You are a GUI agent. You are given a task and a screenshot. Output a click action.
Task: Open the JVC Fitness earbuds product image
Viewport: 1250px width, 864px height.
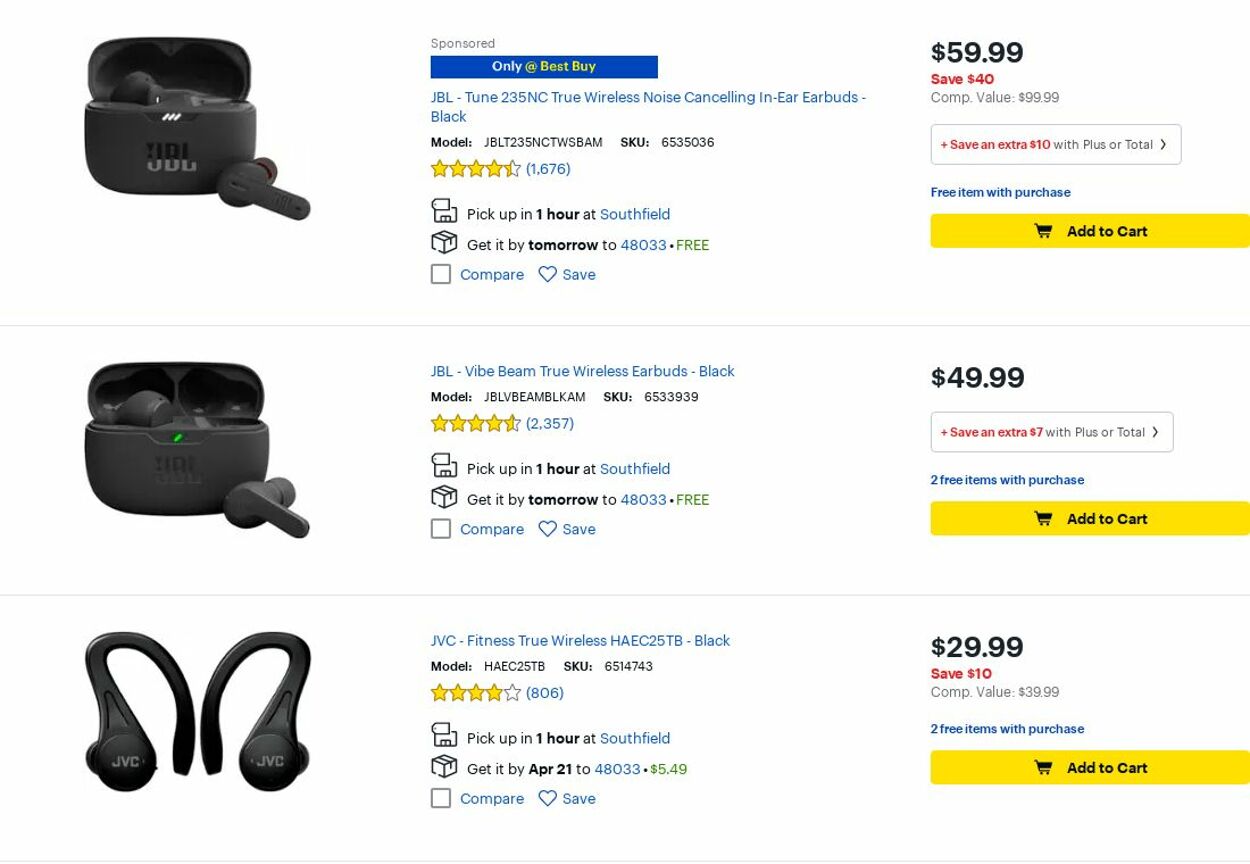point(198,711)
